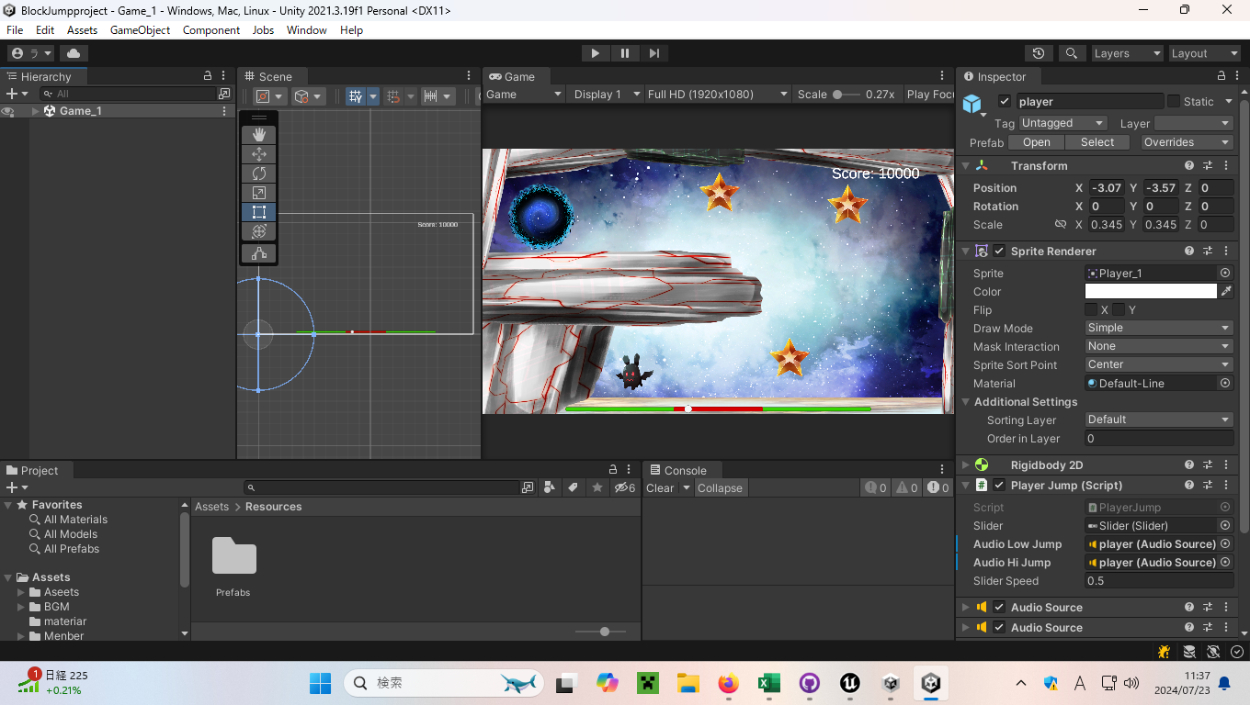Expand the Rigidbody 2D component
Viewport: 1250px width, 705px height.
pos(965,465)
